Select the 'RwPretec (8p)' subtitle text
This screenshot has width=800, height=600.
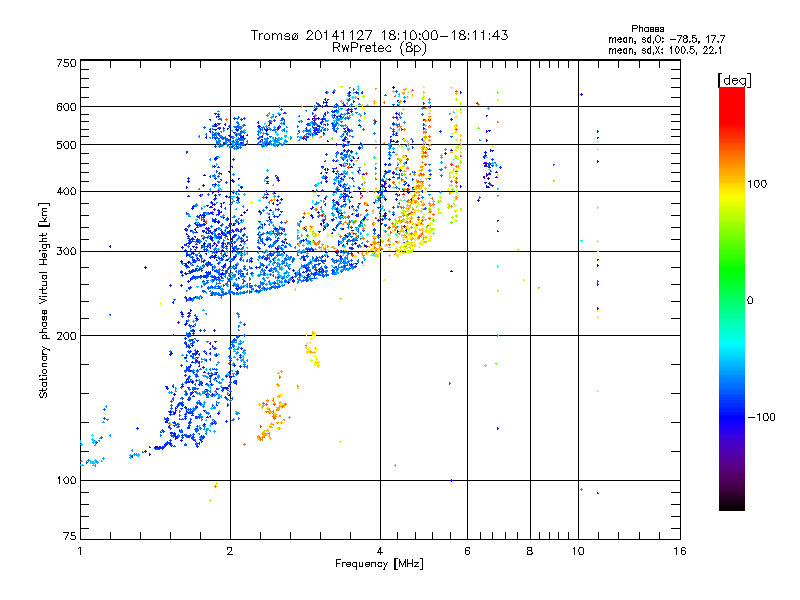(x=379, y=48)
